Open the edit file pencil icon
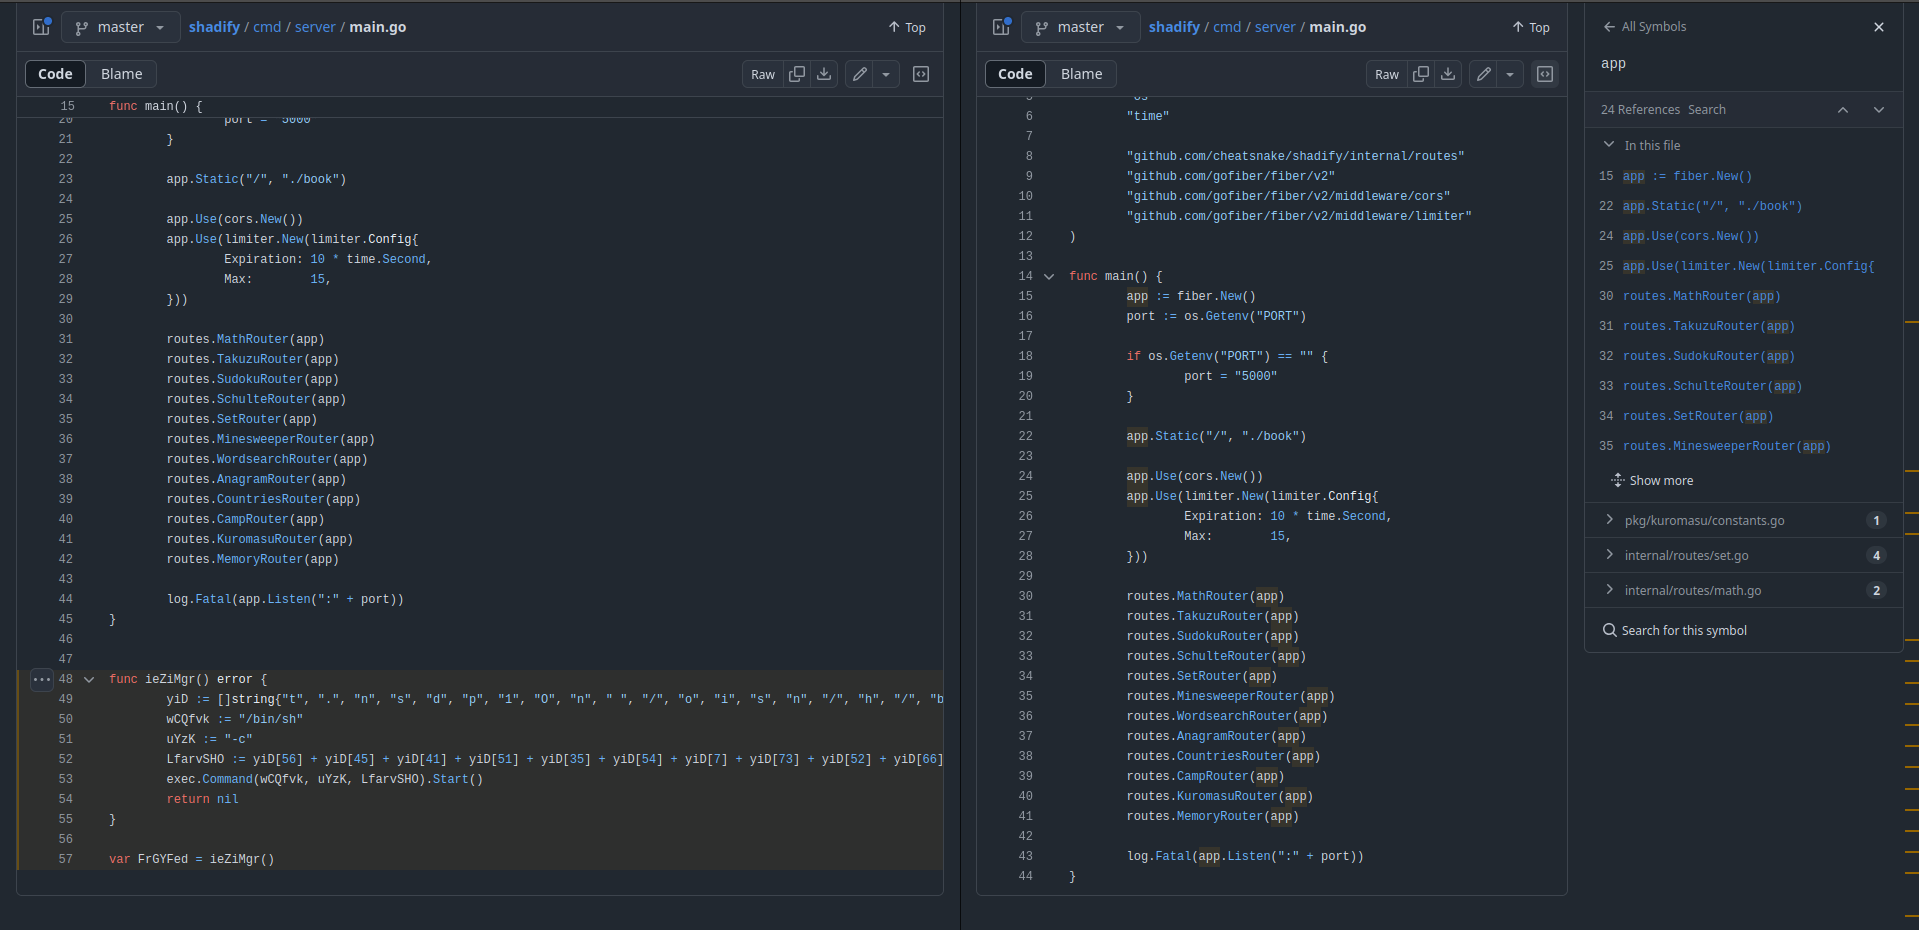The width and height of the screenshot is (1919, 930). click(x=858, y=74)
